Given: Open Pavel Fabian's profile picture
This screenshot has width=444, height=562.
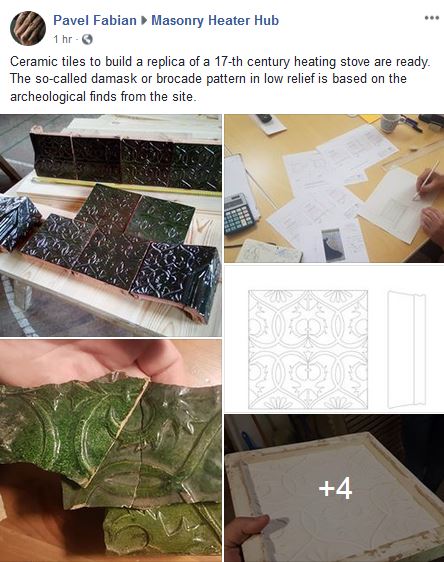Looking at the screenshot, I should (x=28, y=29).
